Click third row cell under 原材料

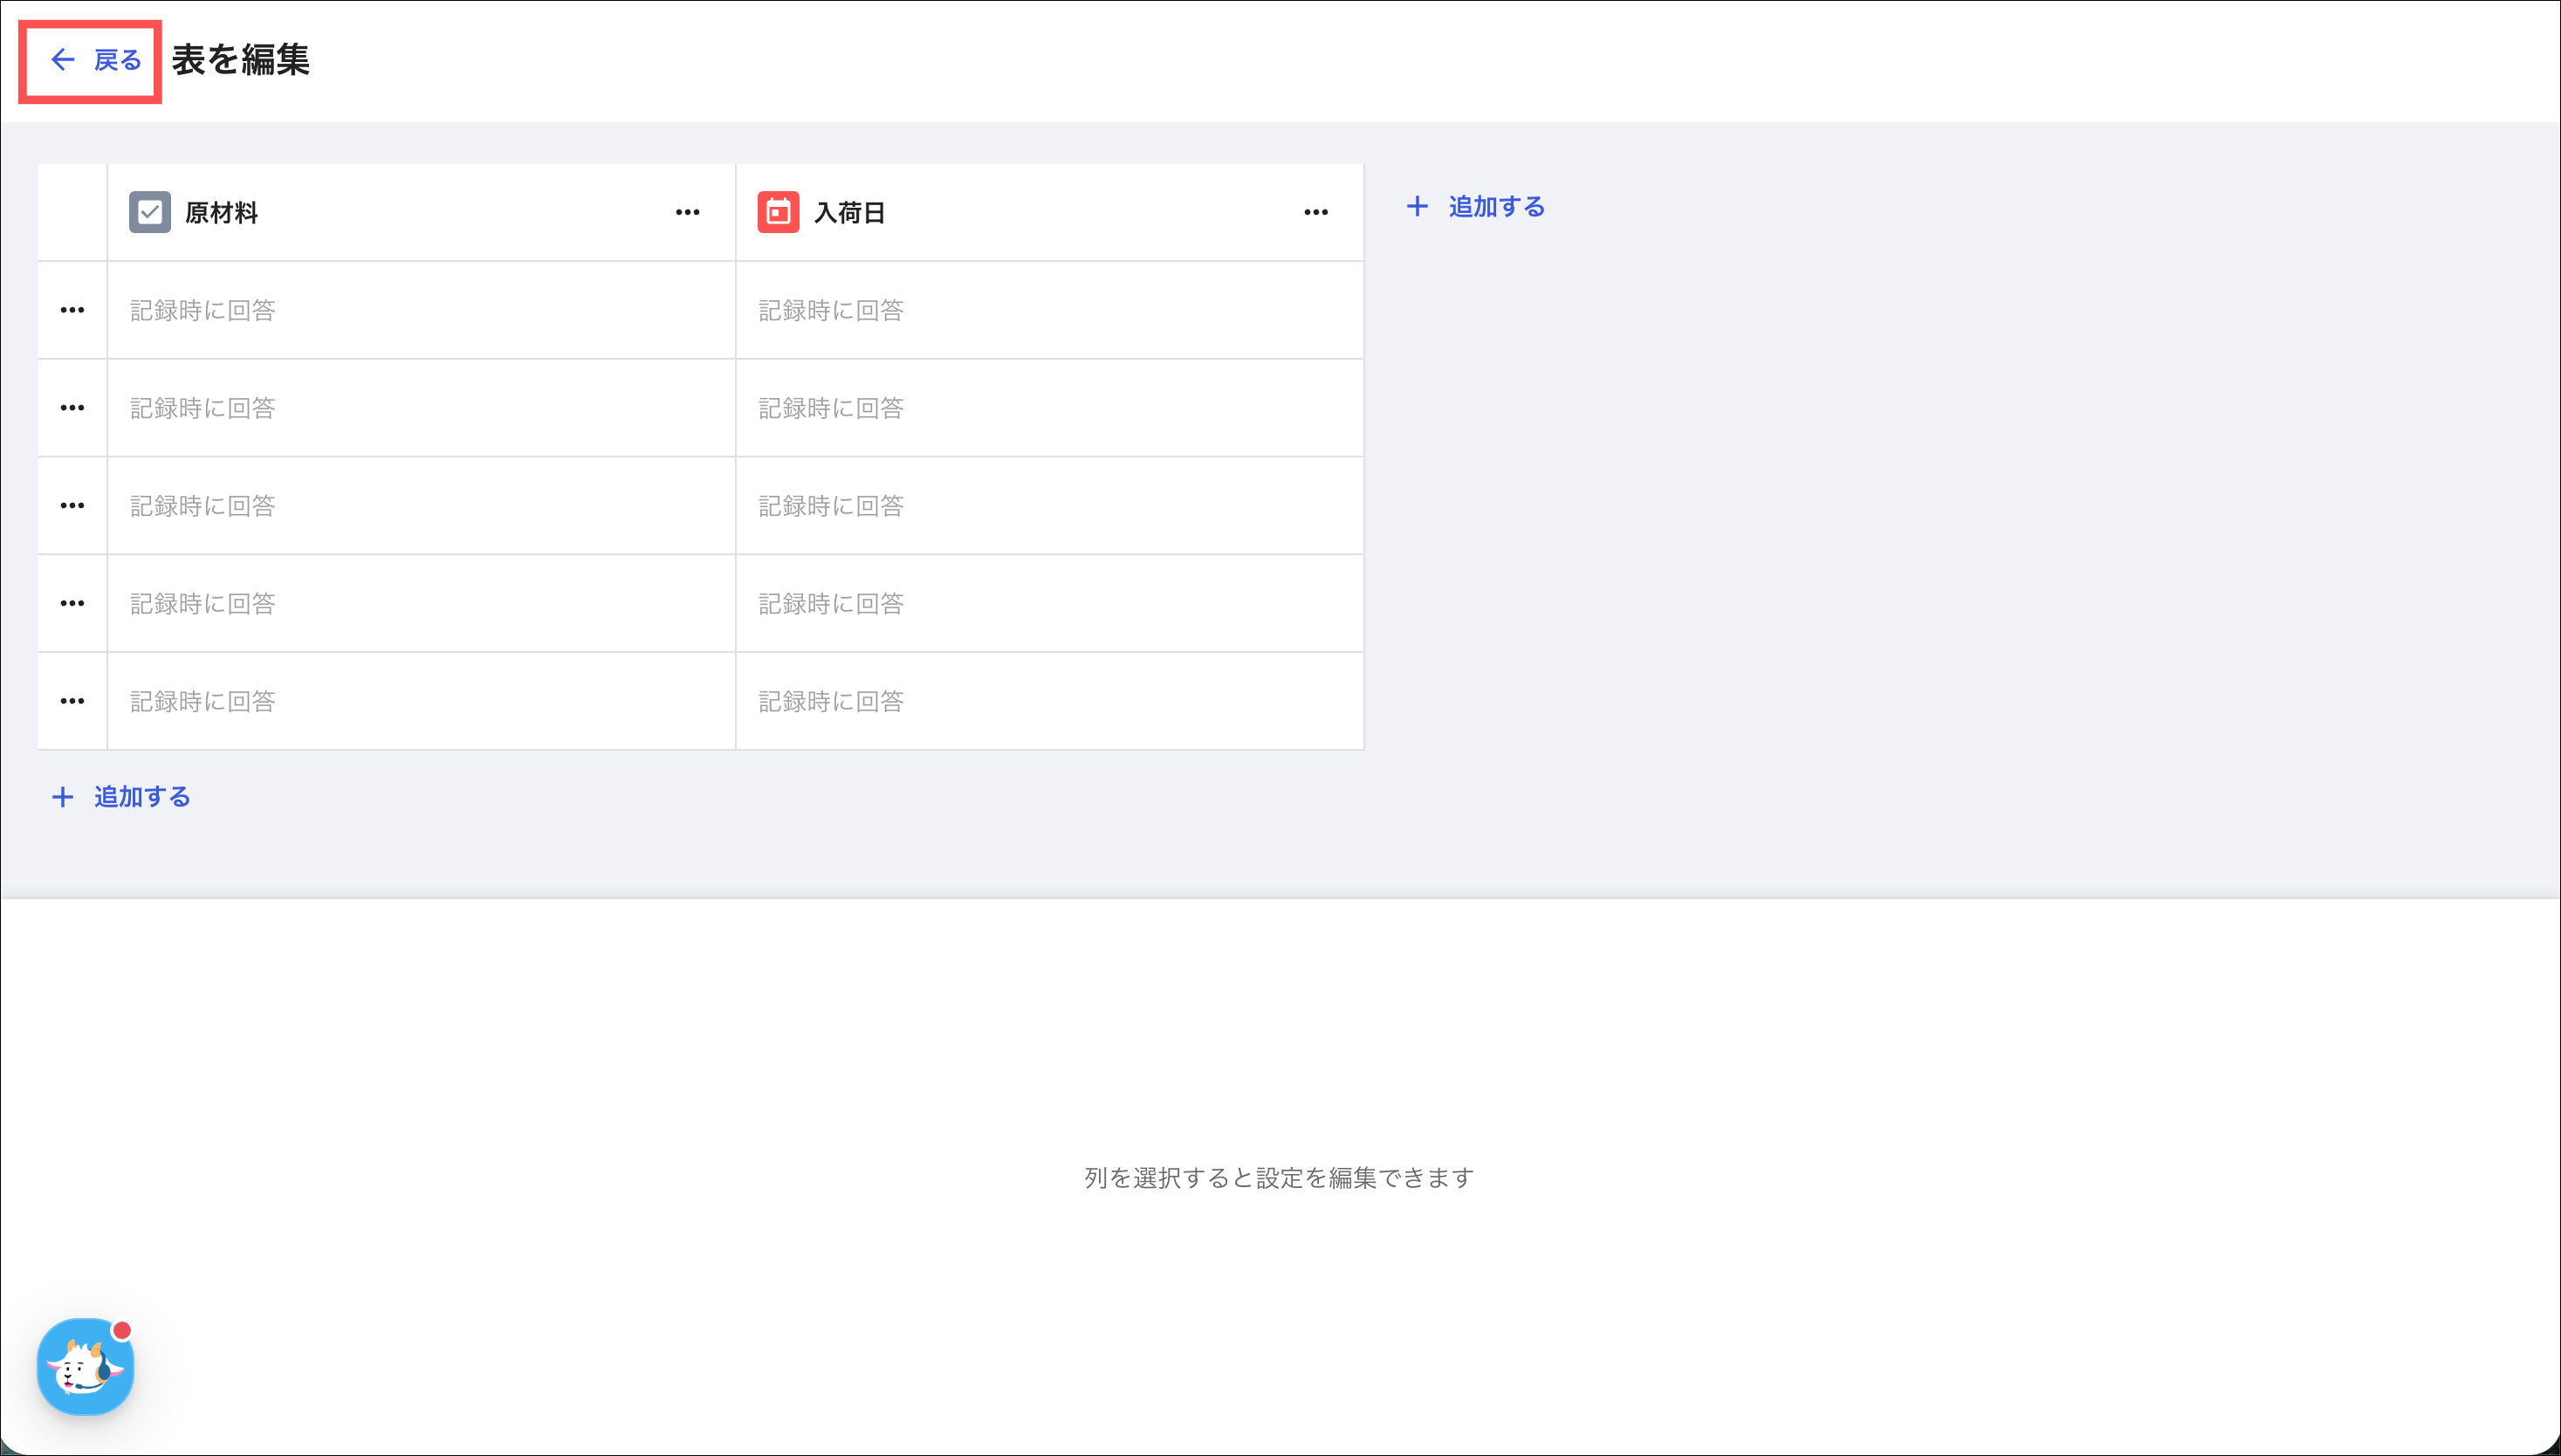click(421, 506)
